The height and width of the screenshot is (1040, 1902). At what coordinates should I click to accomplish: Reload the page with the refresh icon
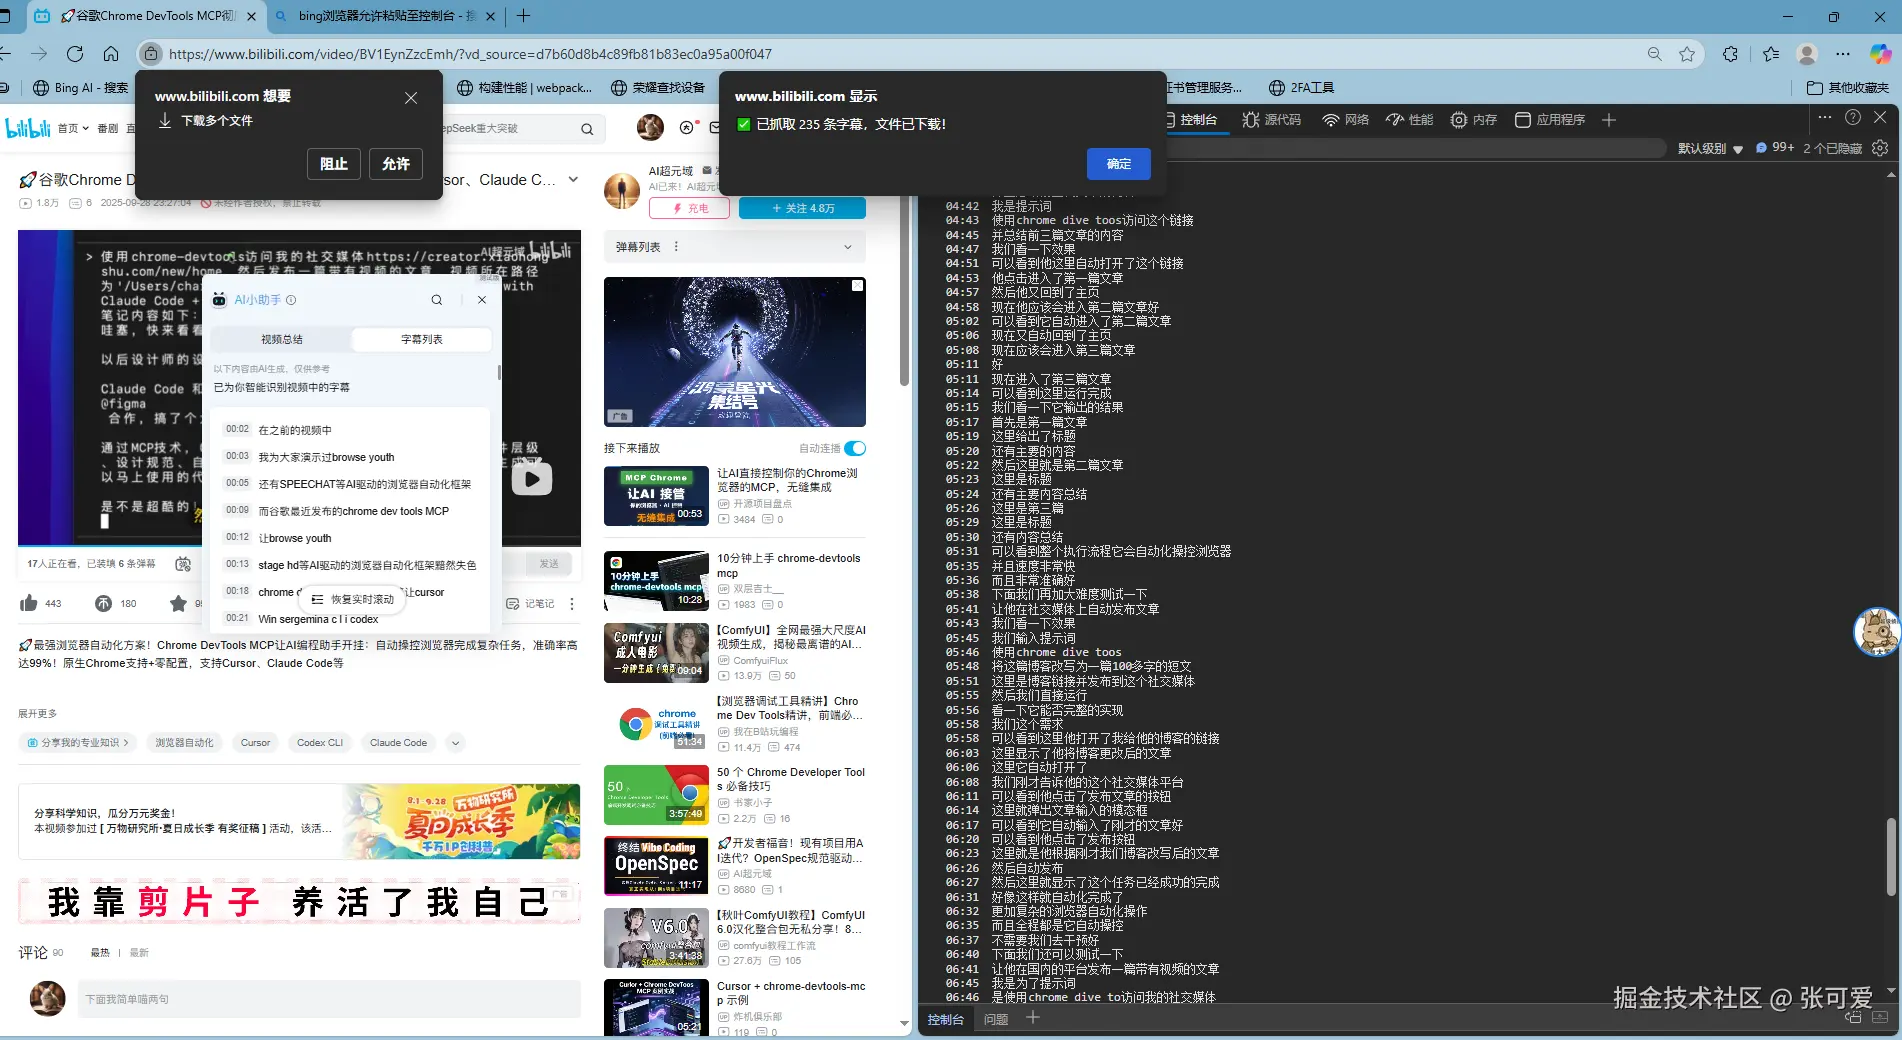[x=75, y=54]
